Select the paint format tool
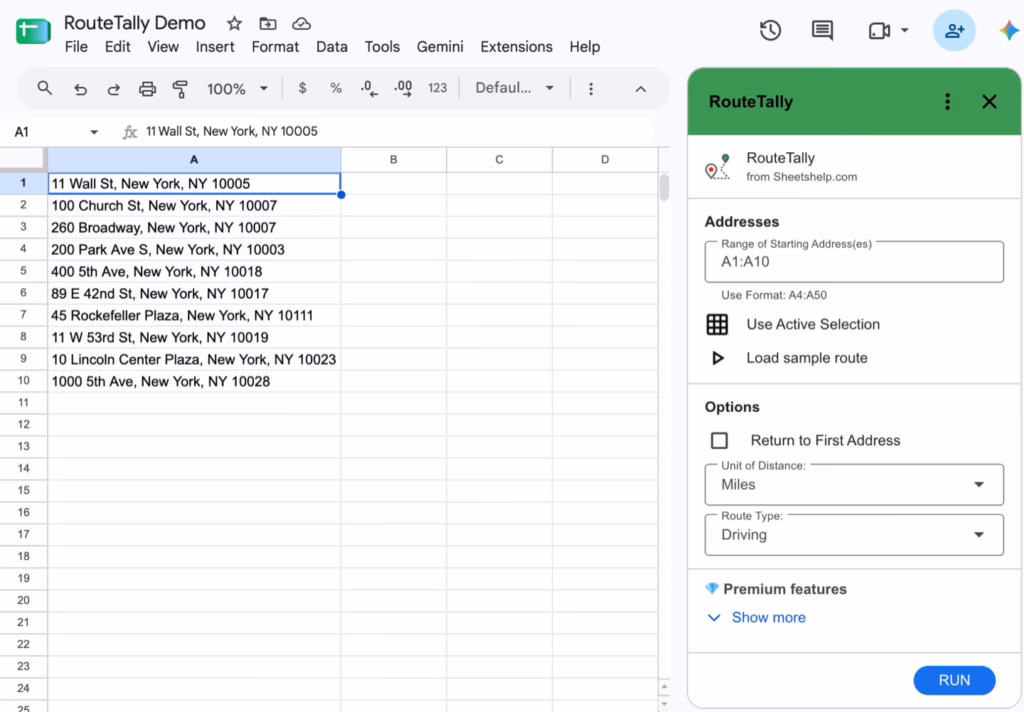 point(180,89)
